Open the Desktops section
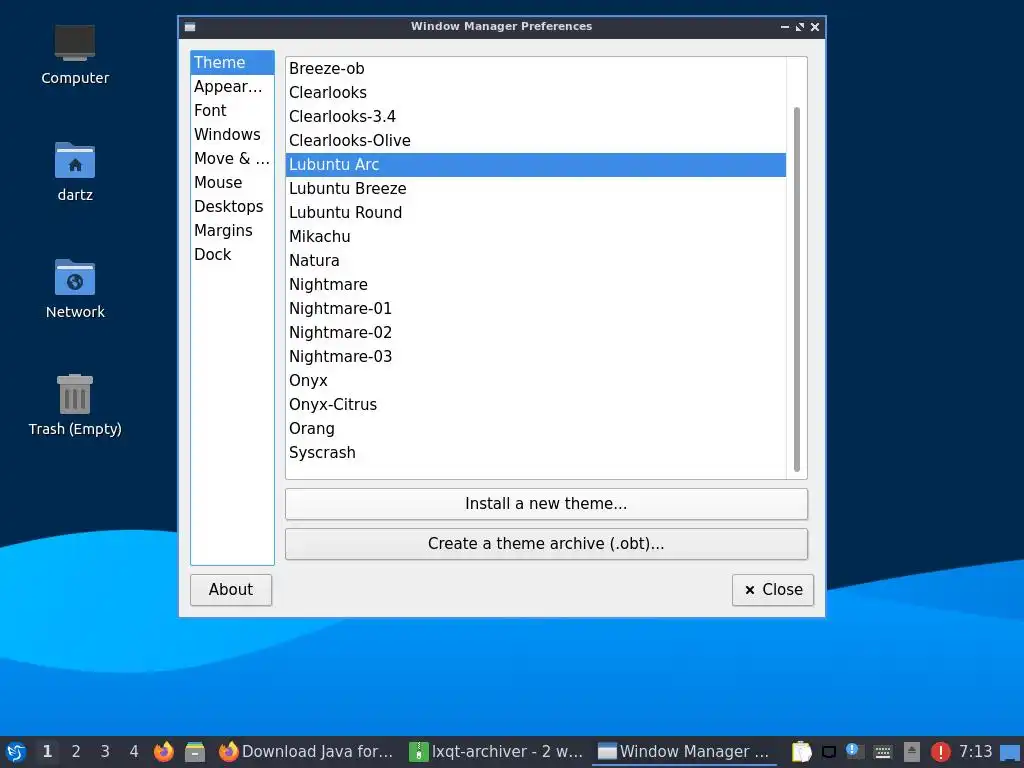This screenshot has height=768, width=1024. [232, 206]
